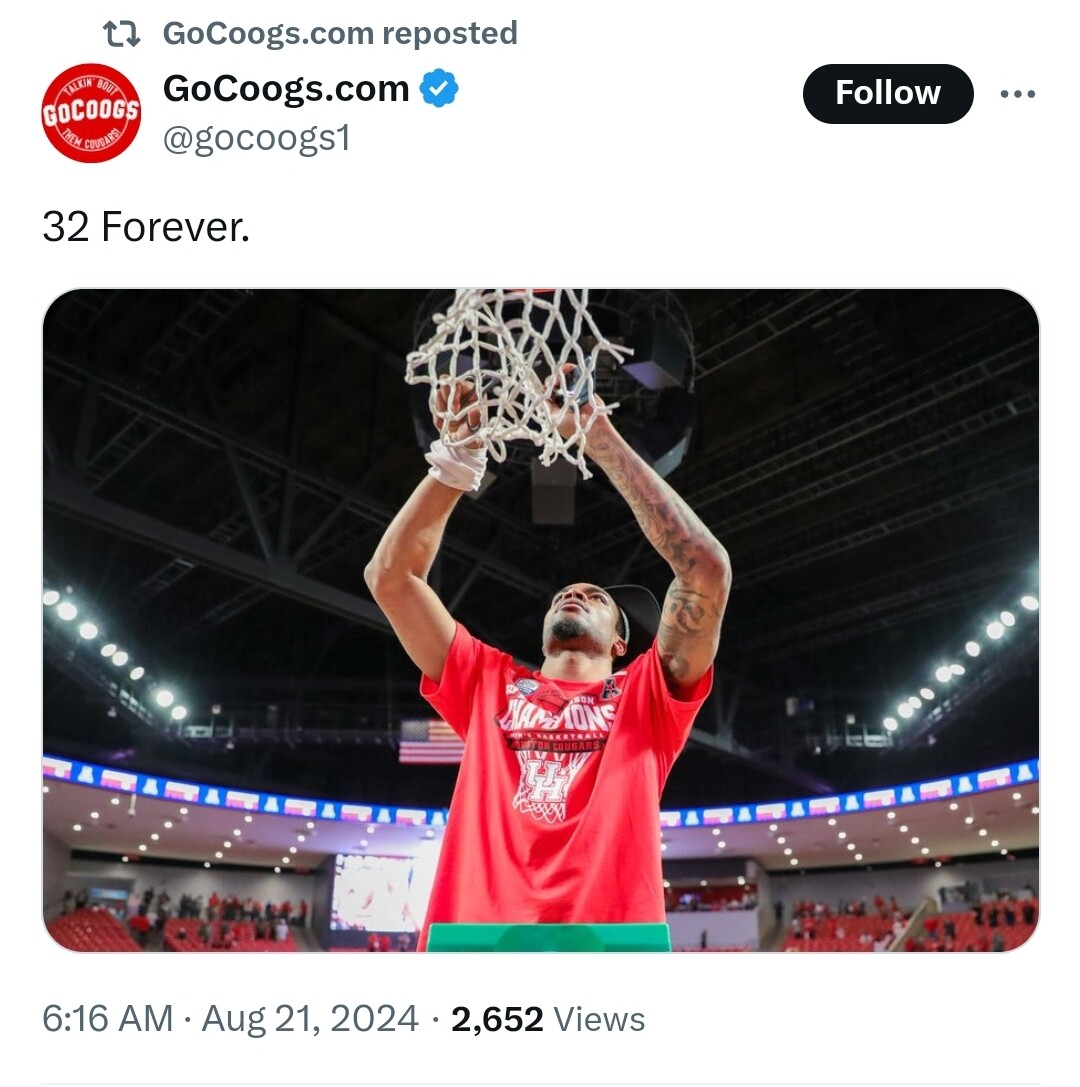Click the "32 Forever." post text

pos(146,229)
